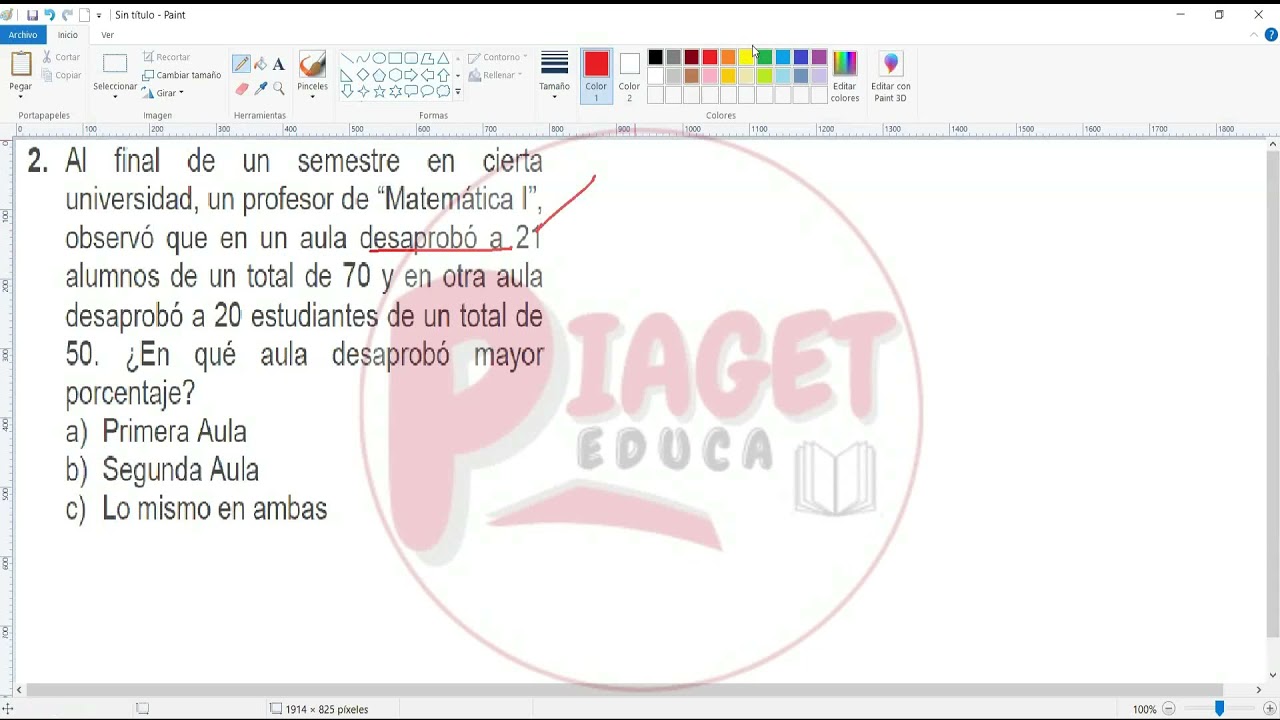Pick the purple color swatch

coord(819,57)
